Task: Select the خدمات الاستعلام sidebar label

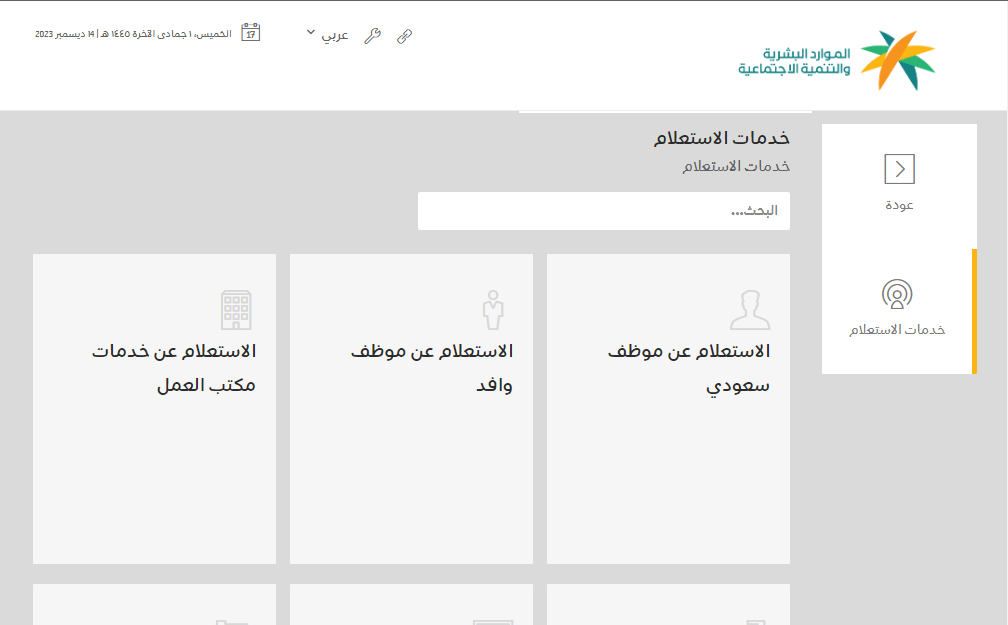Action: pos(897,330)
